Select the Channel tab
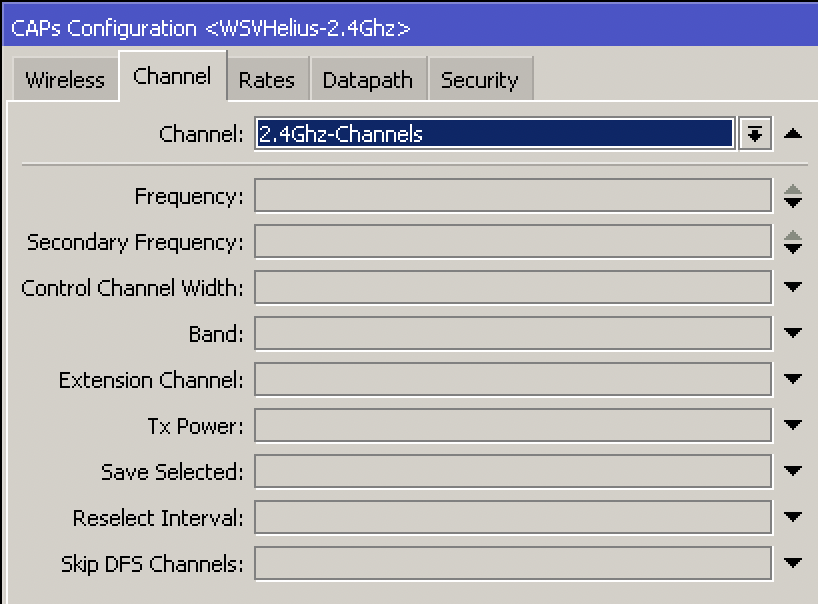This screenshot has height=604, width=818. (x=172, y=75)
